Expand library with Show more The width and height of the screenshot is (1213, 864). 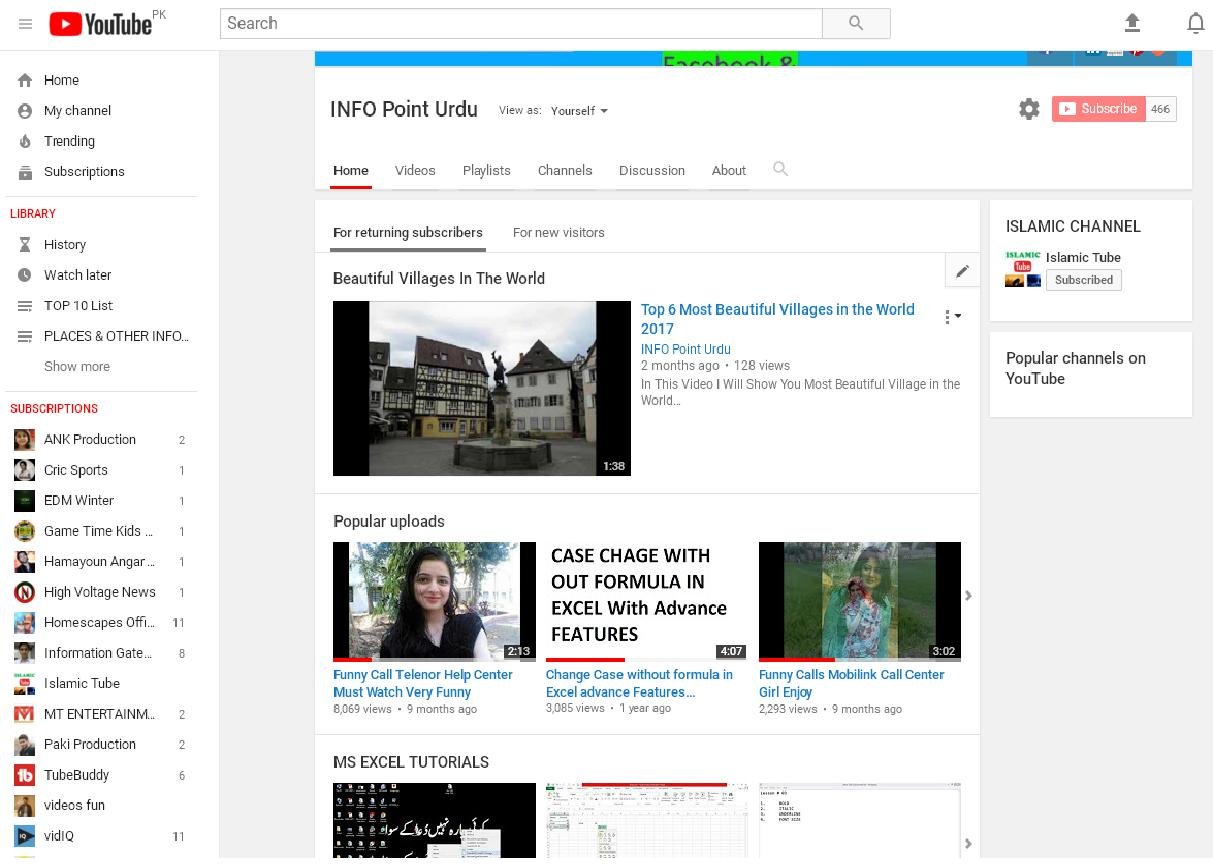77,366
